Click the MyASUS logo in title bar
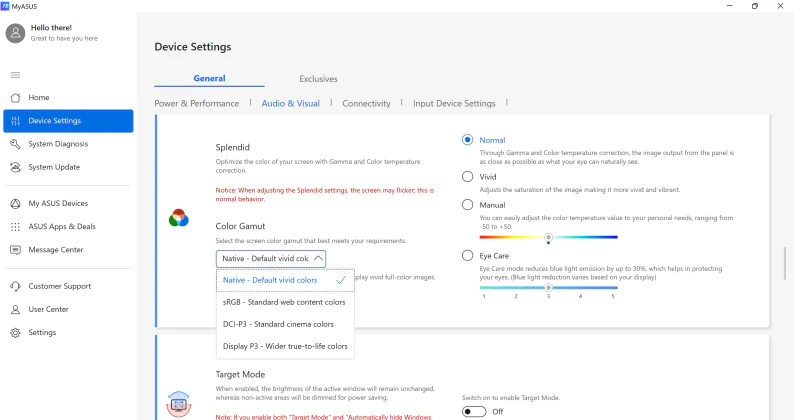This screenshot has width=794, height=420. 5,6
